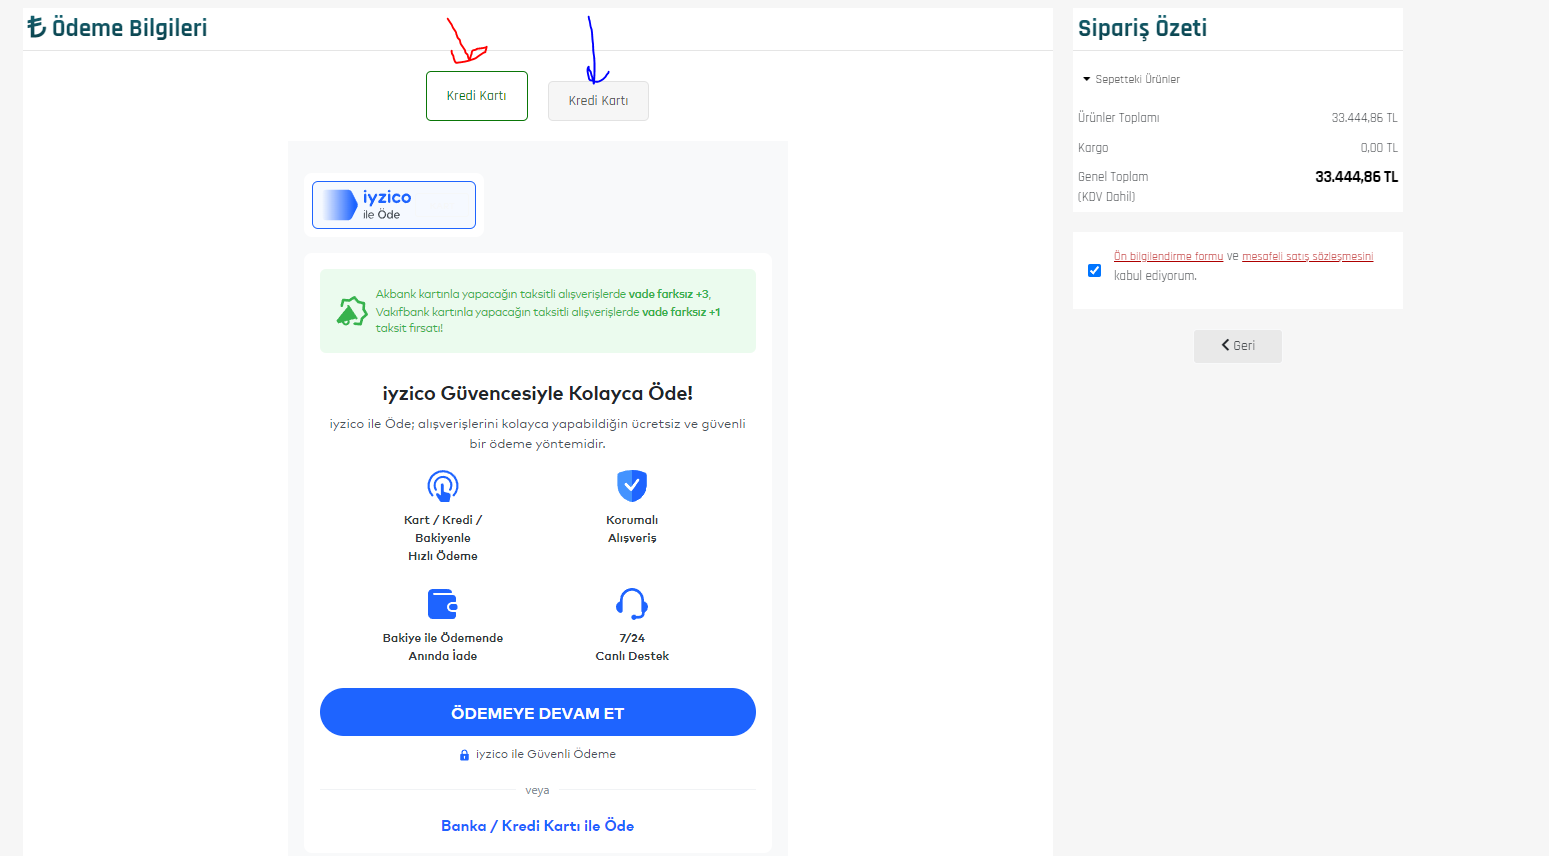
Task: Click the Akbank installment campaign banner
Action: click(x=548, y=311)
